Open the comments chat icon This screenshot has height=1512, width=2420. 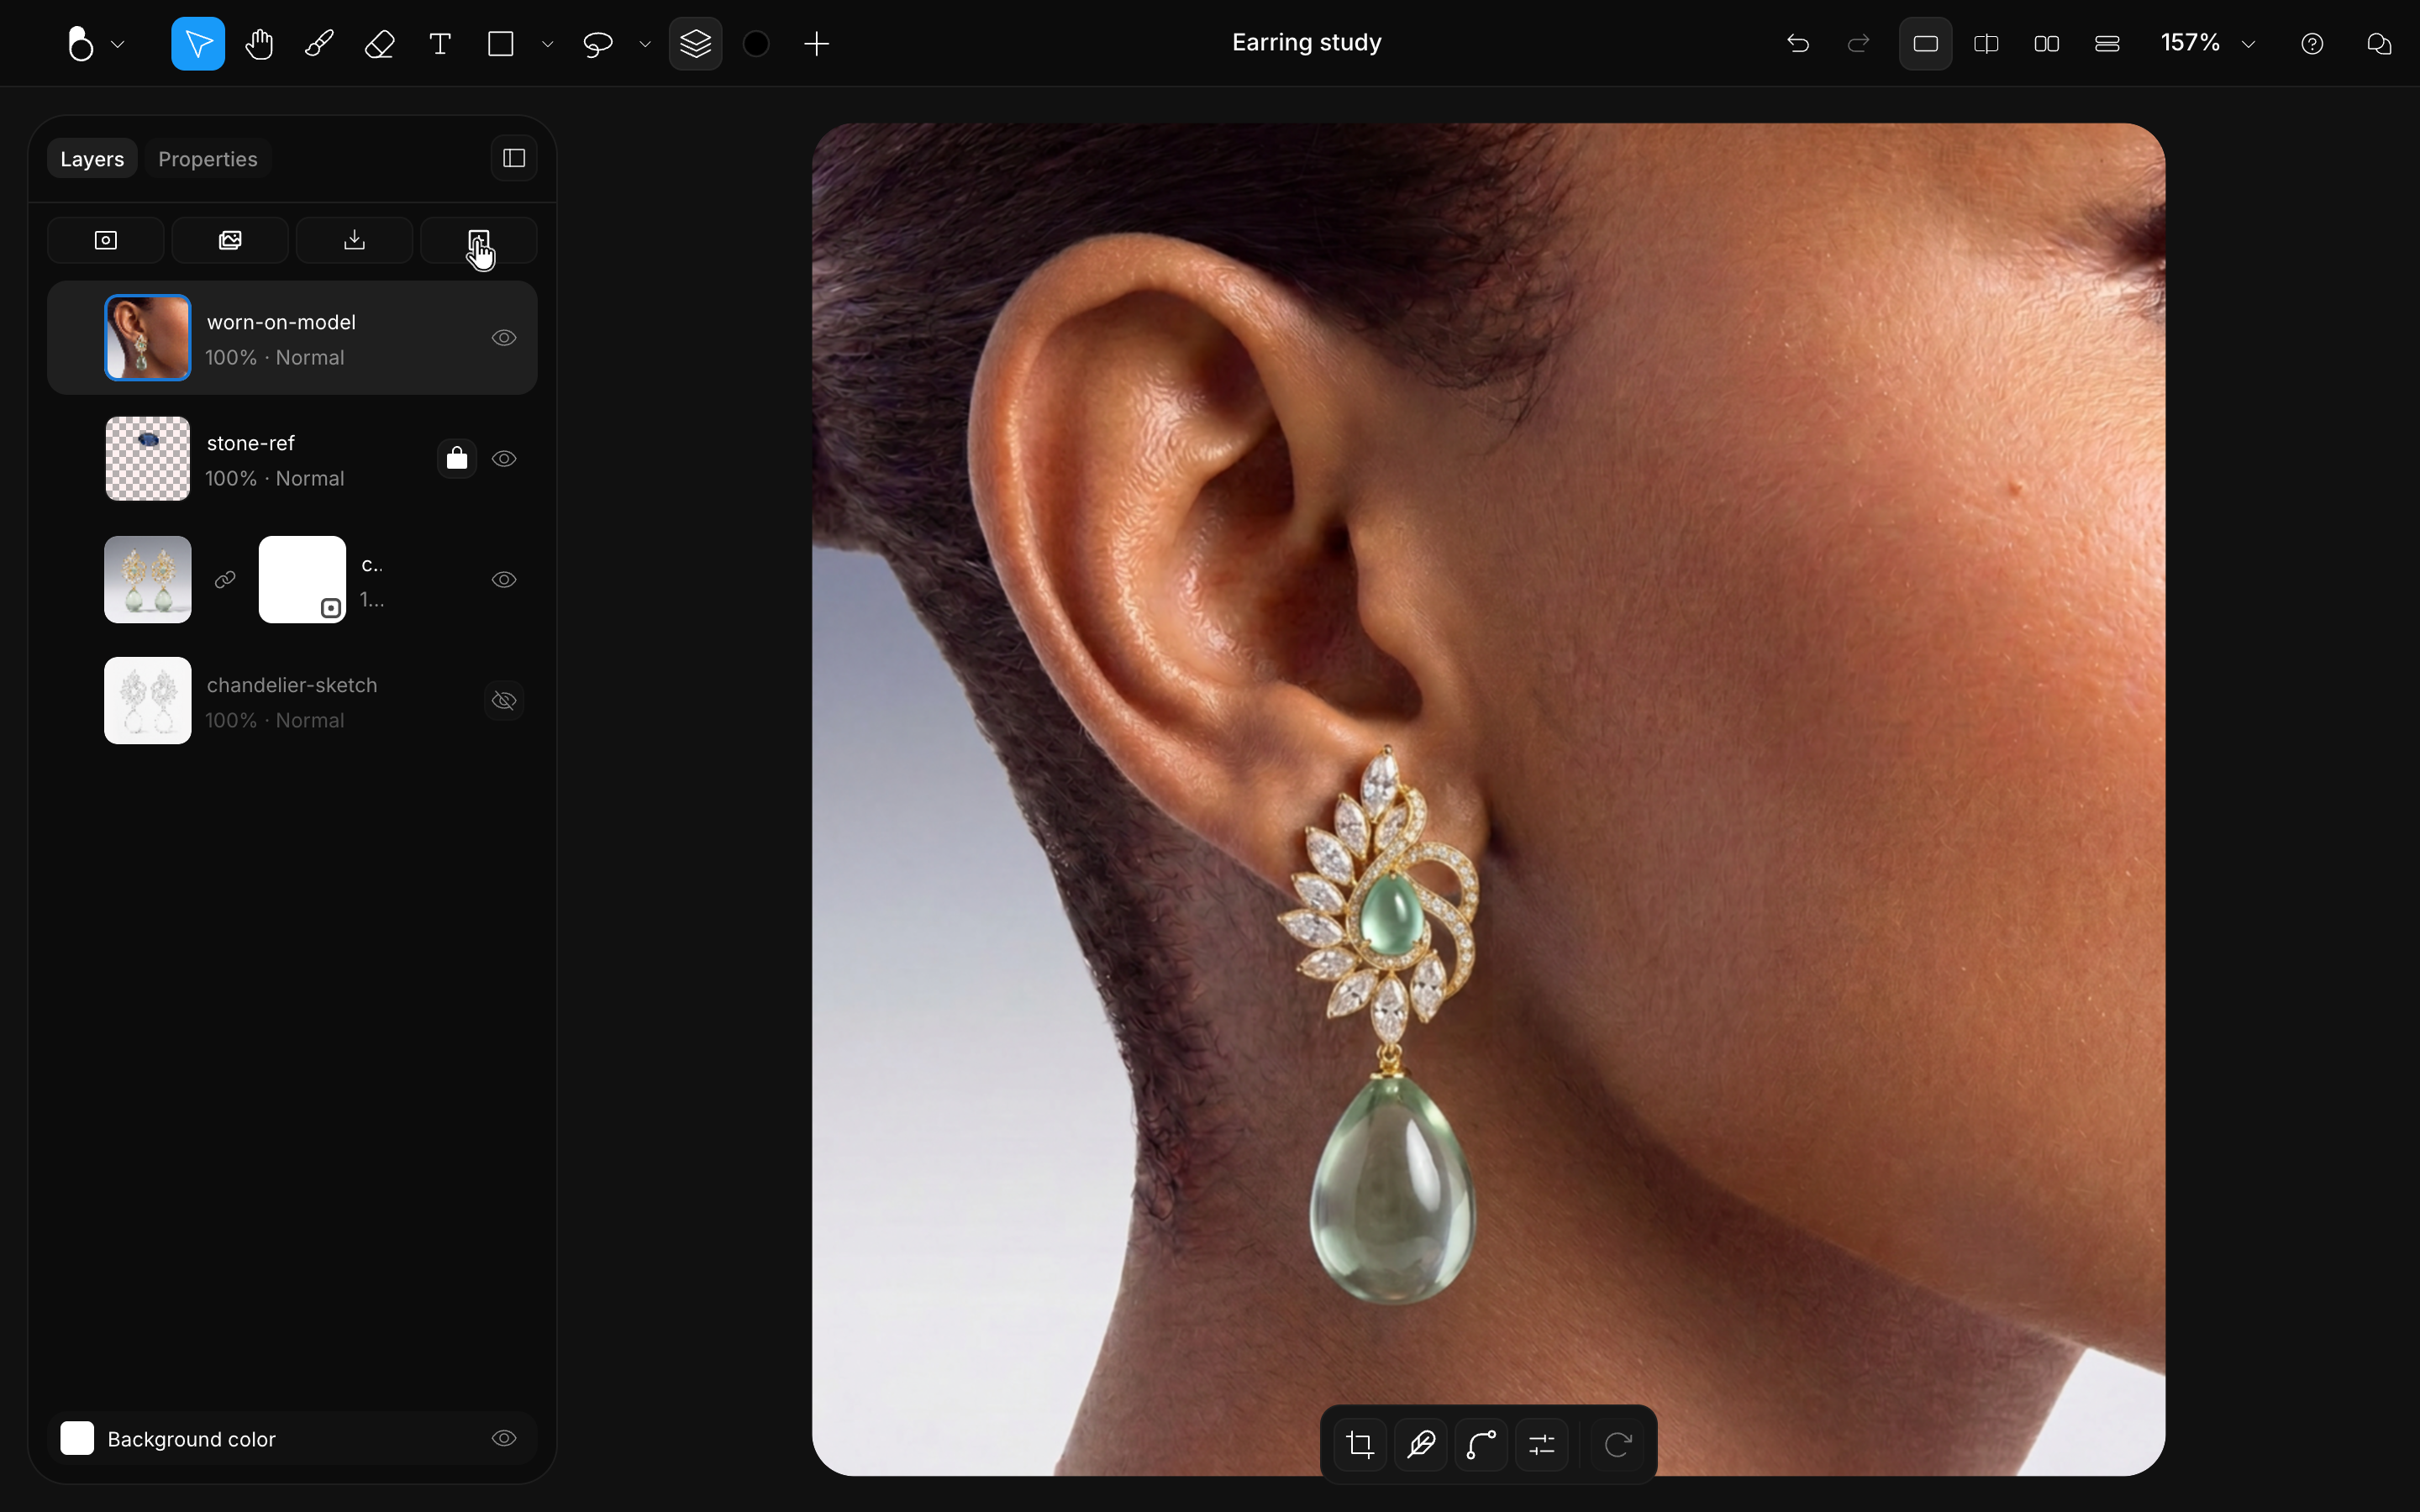click(x=2379, y=44)
